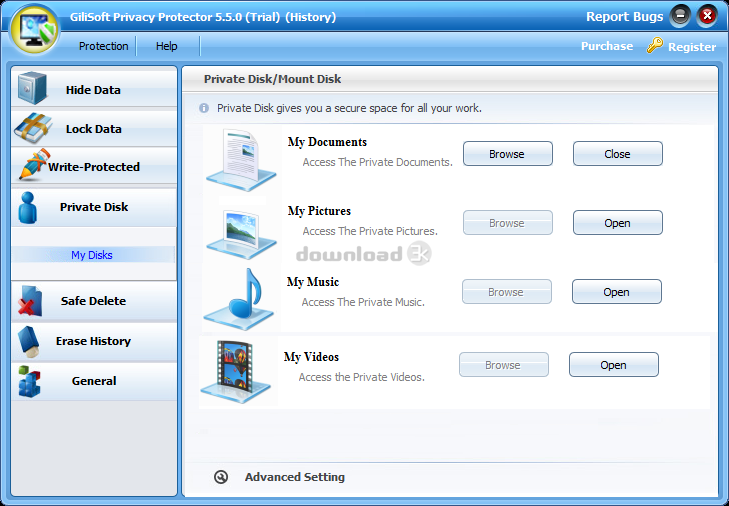
Task: Open the Help menu
Action: point(166,46)
